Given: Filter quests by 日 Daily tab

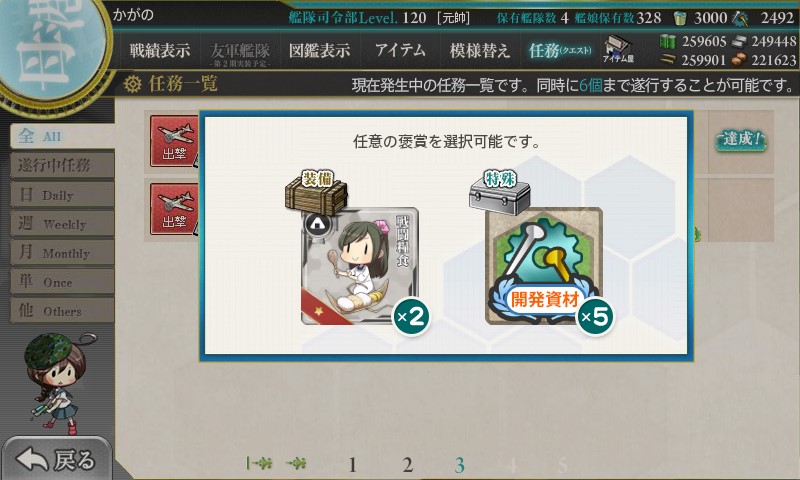Looking at the screenshot, I should pyautogui.click(x=62, y=195).
